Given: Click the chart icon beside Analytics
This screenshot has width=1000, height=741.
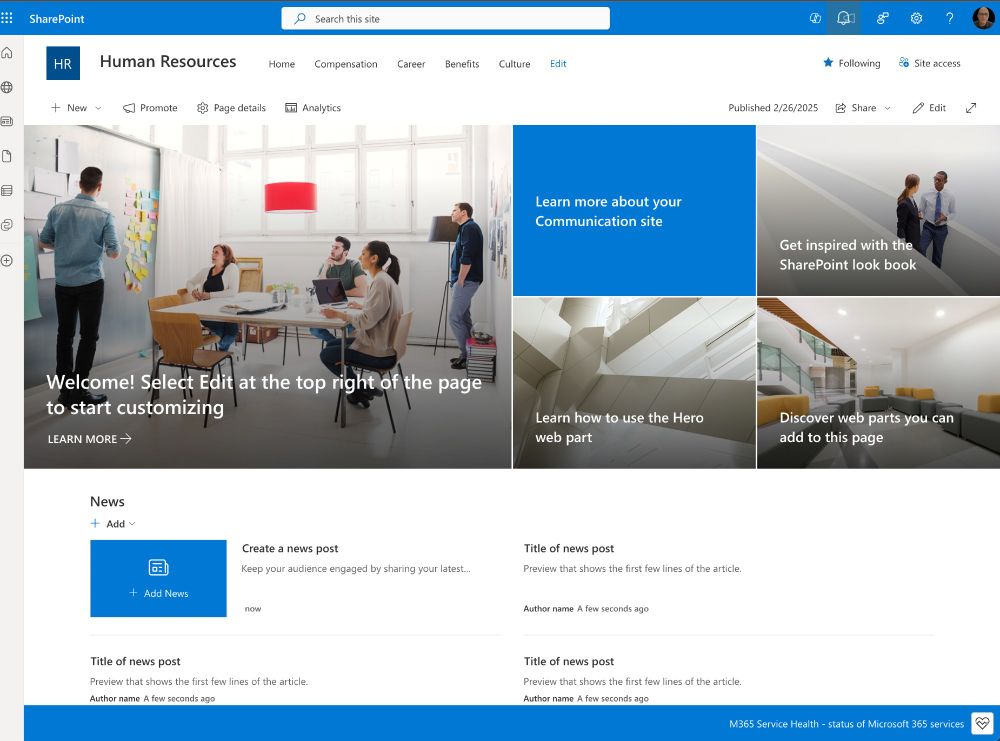Looking at the screenshot, I should pos(291,108).
